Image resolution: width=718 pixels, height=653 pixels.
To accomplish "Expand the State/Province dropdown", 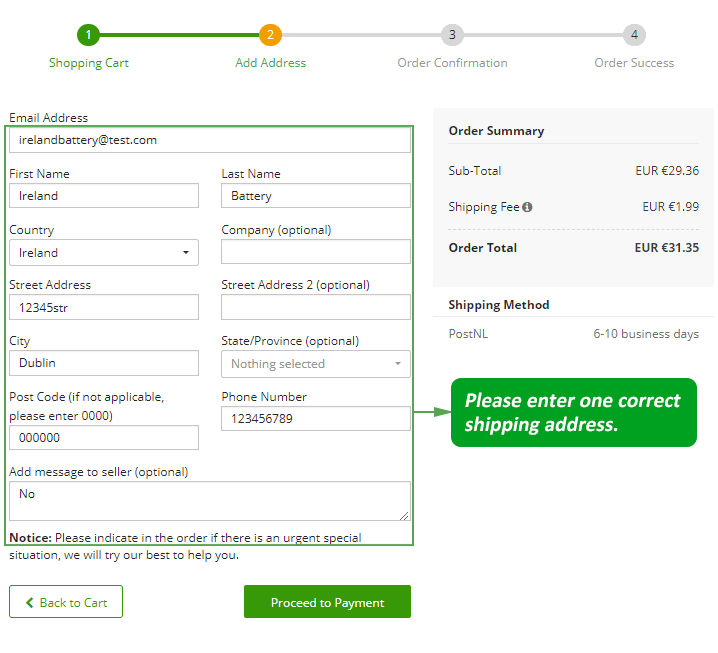I will 316,364.
